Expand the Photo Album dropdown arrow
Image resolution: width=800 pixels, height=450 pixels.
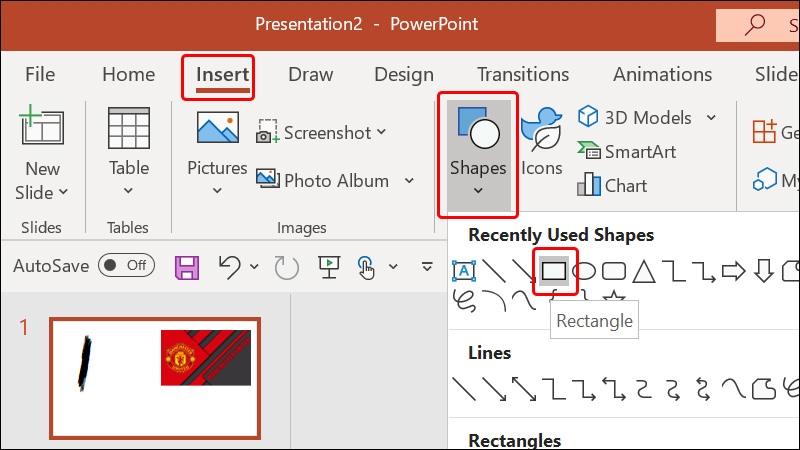click(409, 180)
